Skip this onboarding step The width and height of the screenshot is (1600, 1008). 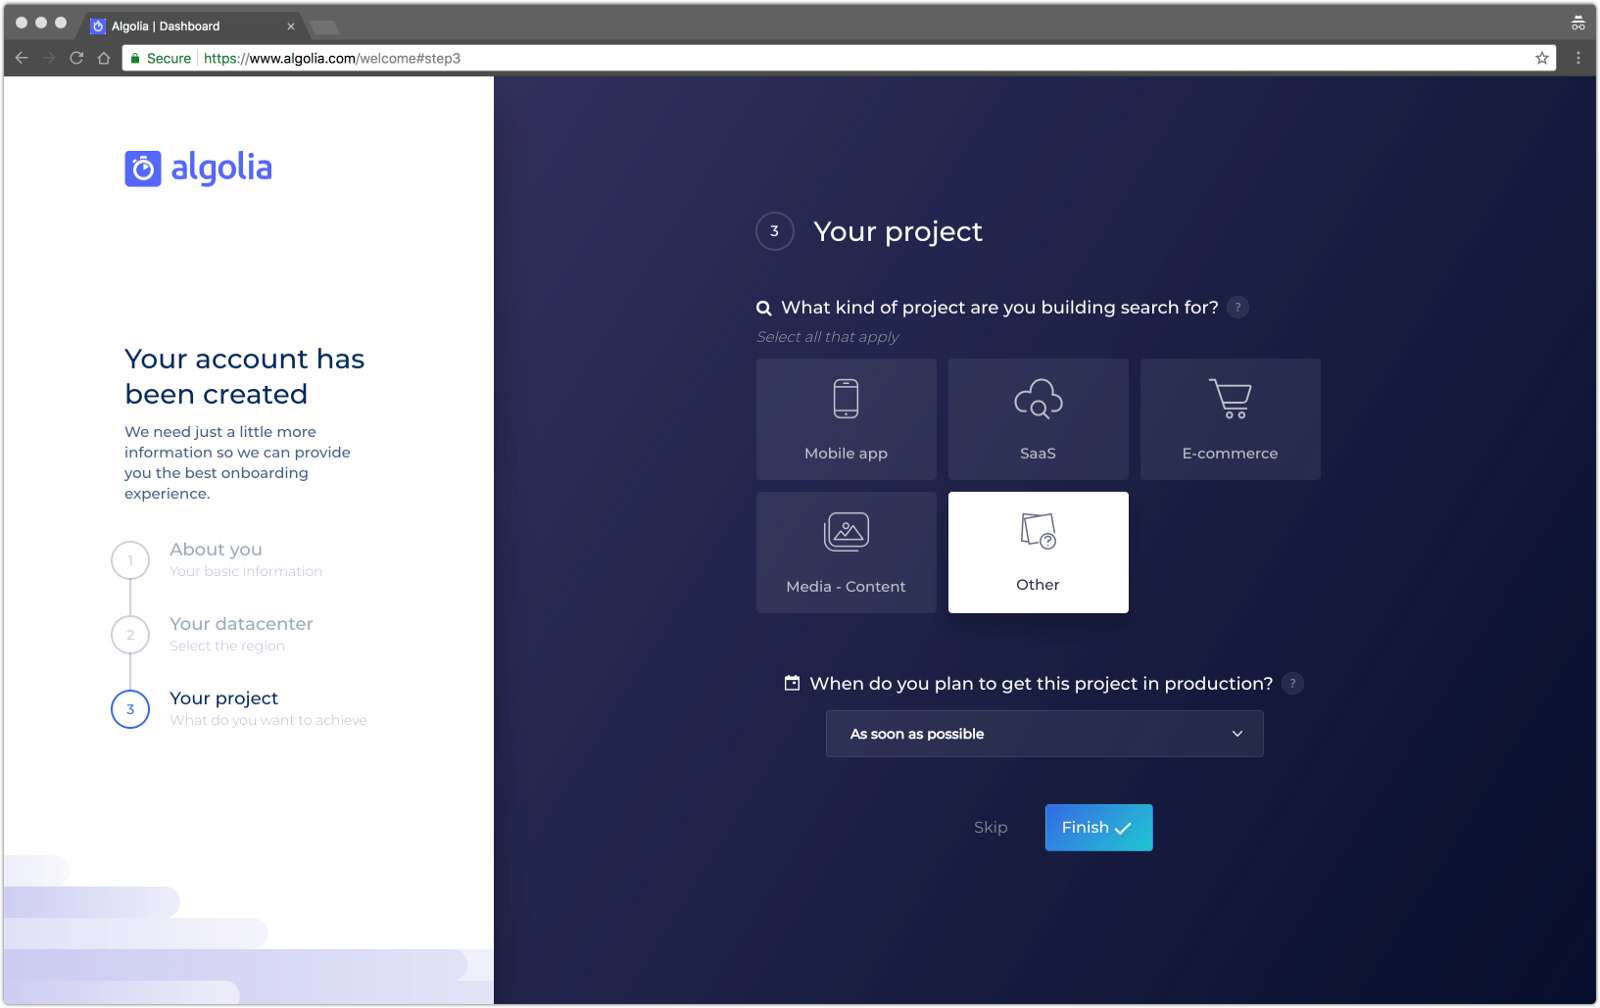(991, 828)
